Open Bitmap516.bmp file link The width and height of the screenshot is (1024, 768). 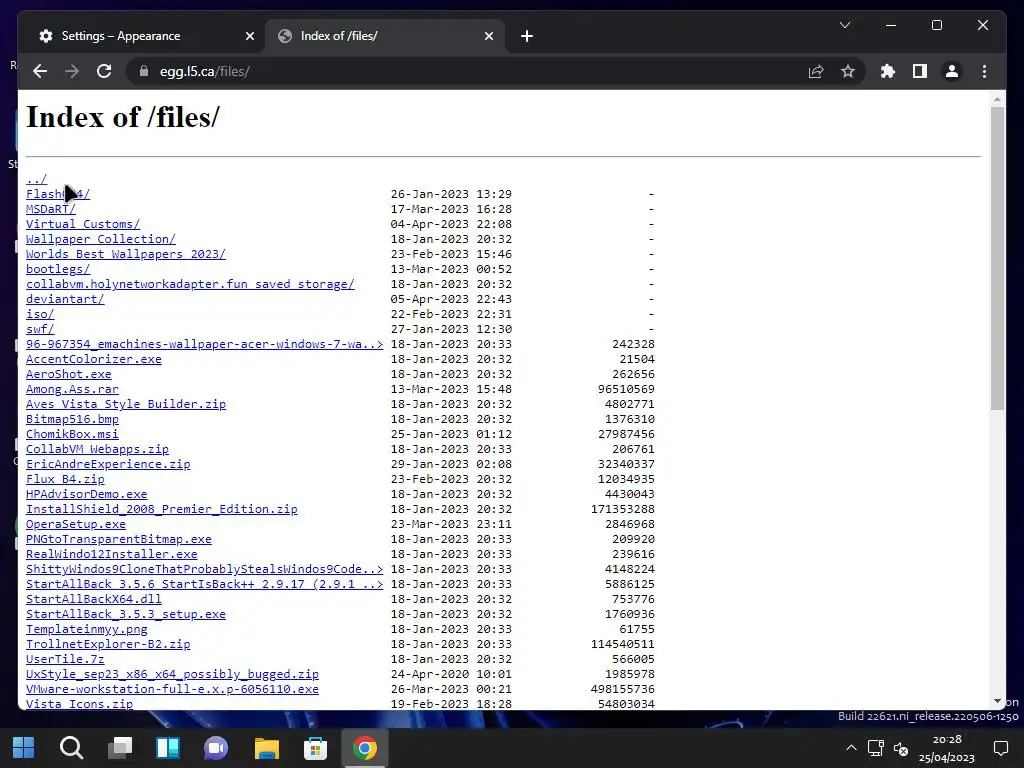coord(72,419)
